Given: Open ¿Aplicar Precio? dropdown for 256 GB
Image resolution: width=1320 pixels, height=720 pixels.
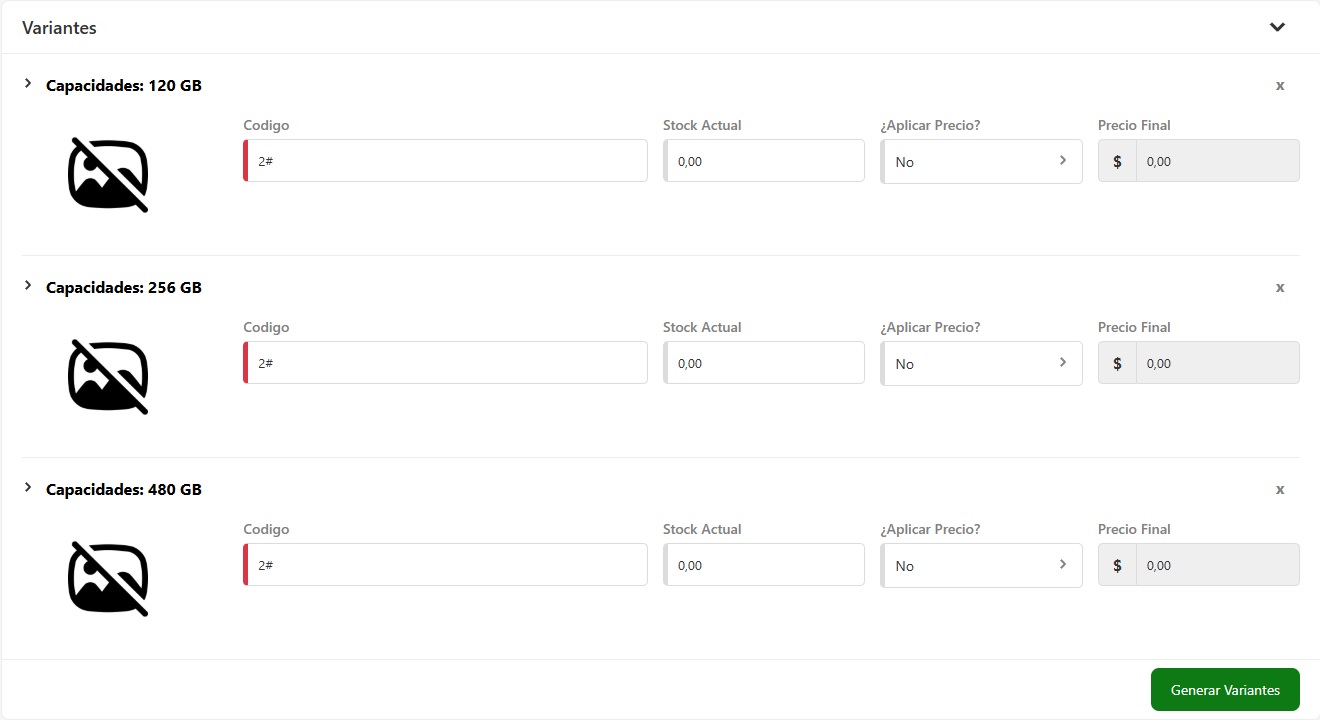Looking at the screenshot, I should 981,364.
